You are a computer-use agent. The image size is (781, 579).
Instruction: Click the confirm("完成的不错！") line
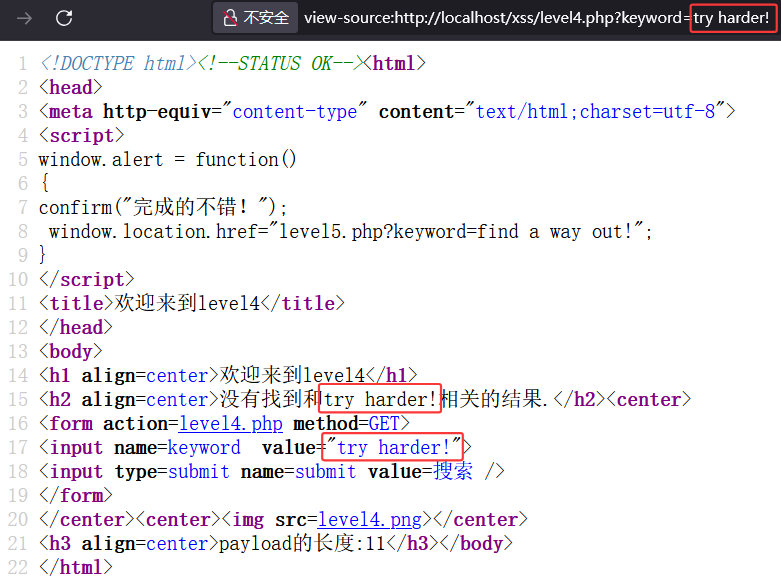point(163,207)
